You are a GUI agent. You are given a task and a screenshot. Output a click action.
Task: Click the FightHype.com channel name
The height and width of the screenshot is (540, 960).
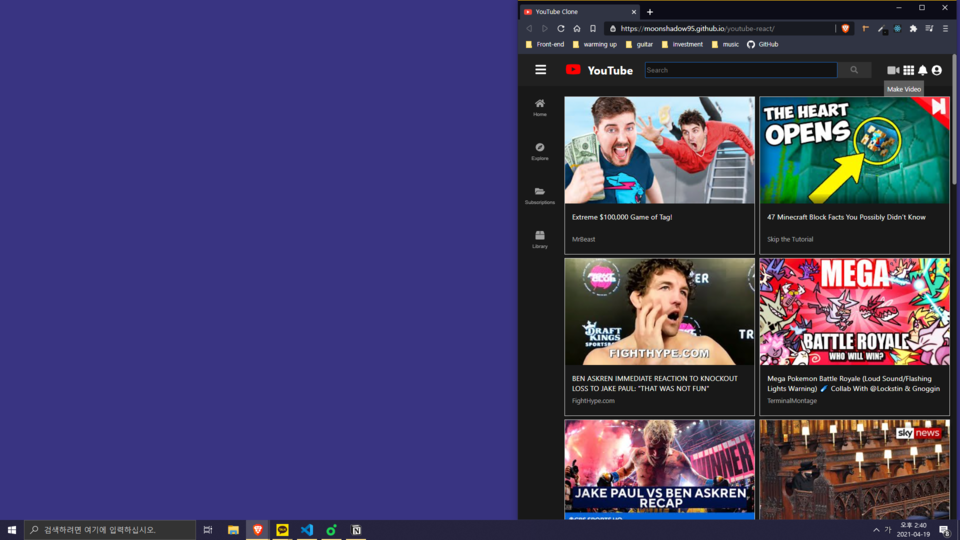pos(593,401)
